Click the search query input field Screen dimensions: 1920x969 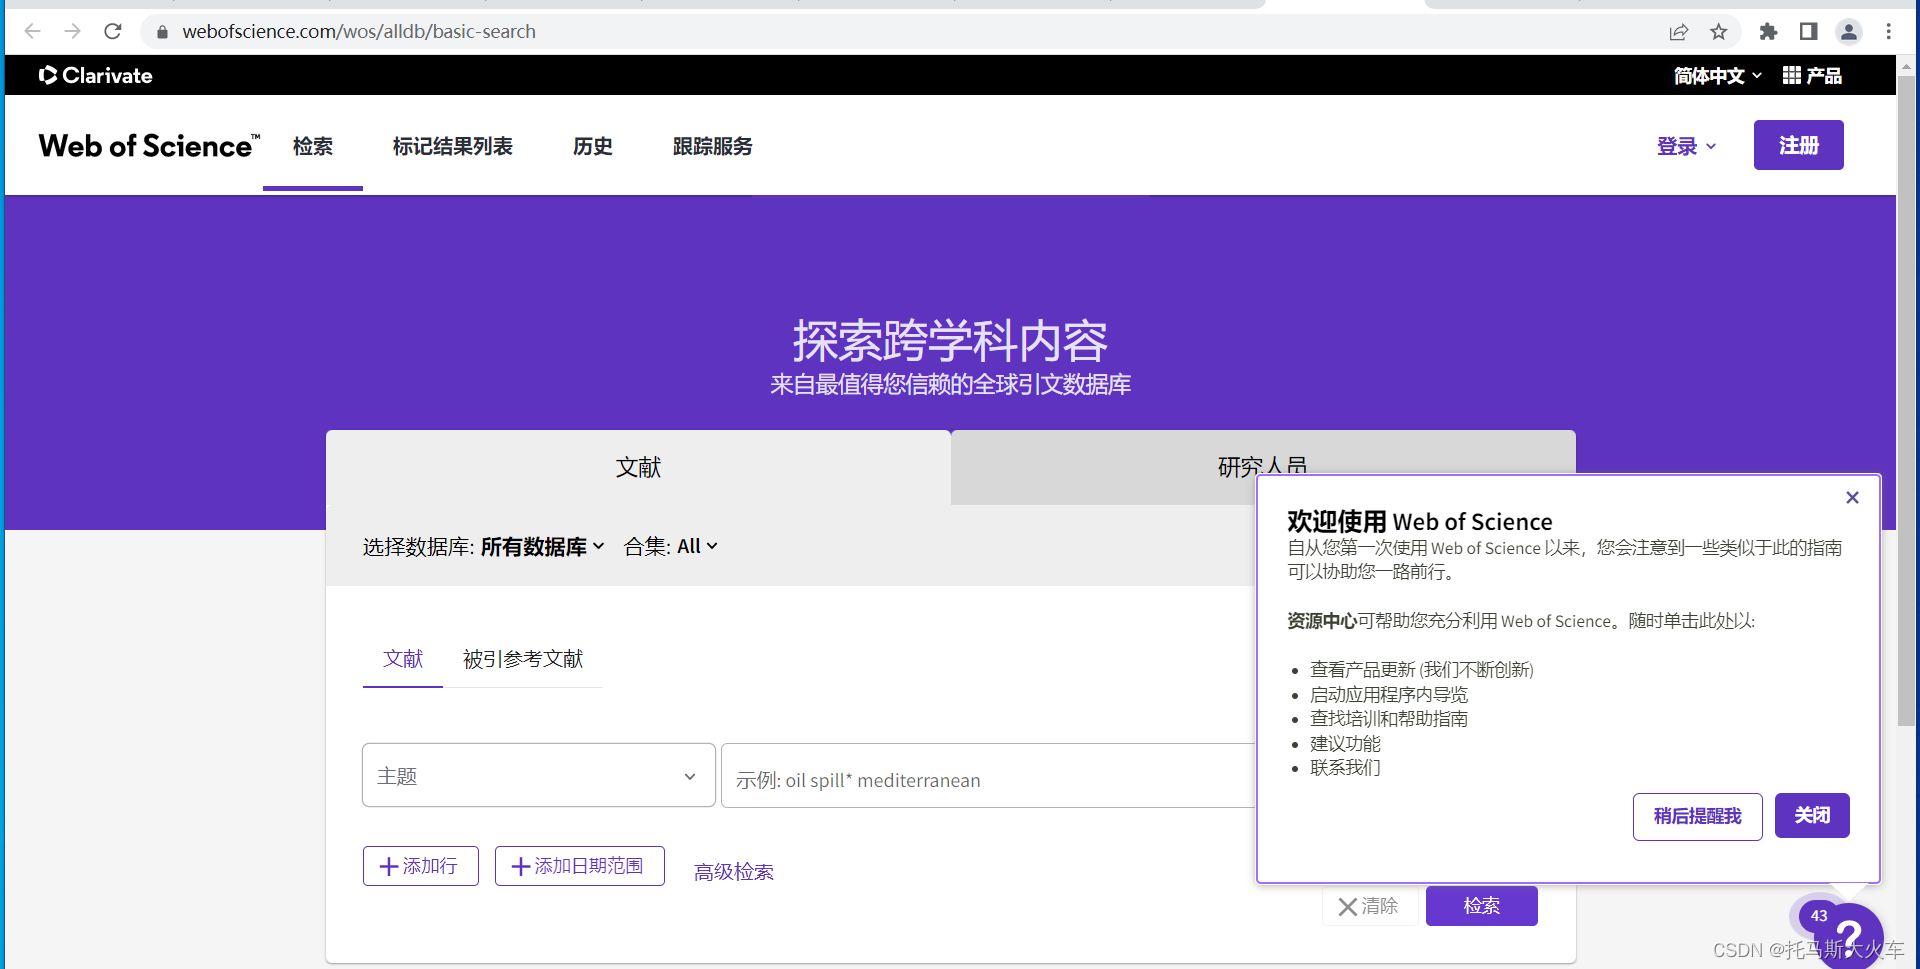point(988,775)
